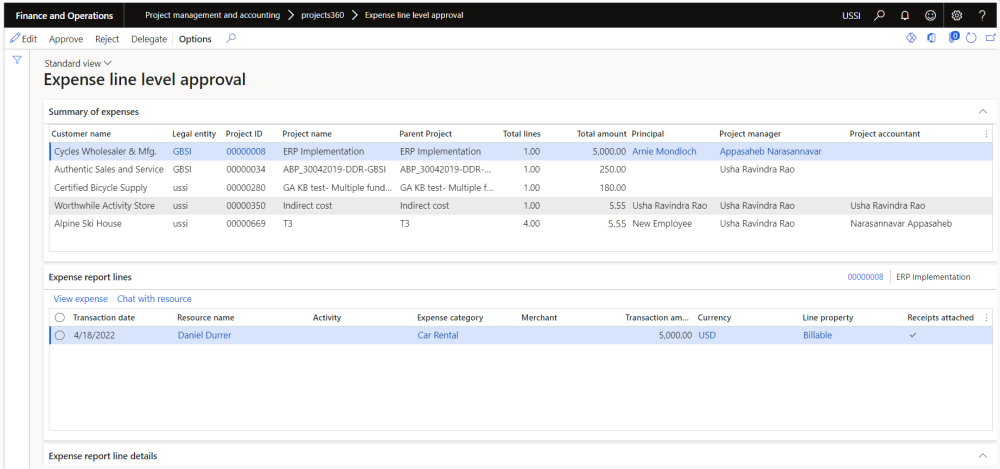Expand the Standard view dropdown
The width and height of the screenshot is (1000, 469).
pos(78,63)
